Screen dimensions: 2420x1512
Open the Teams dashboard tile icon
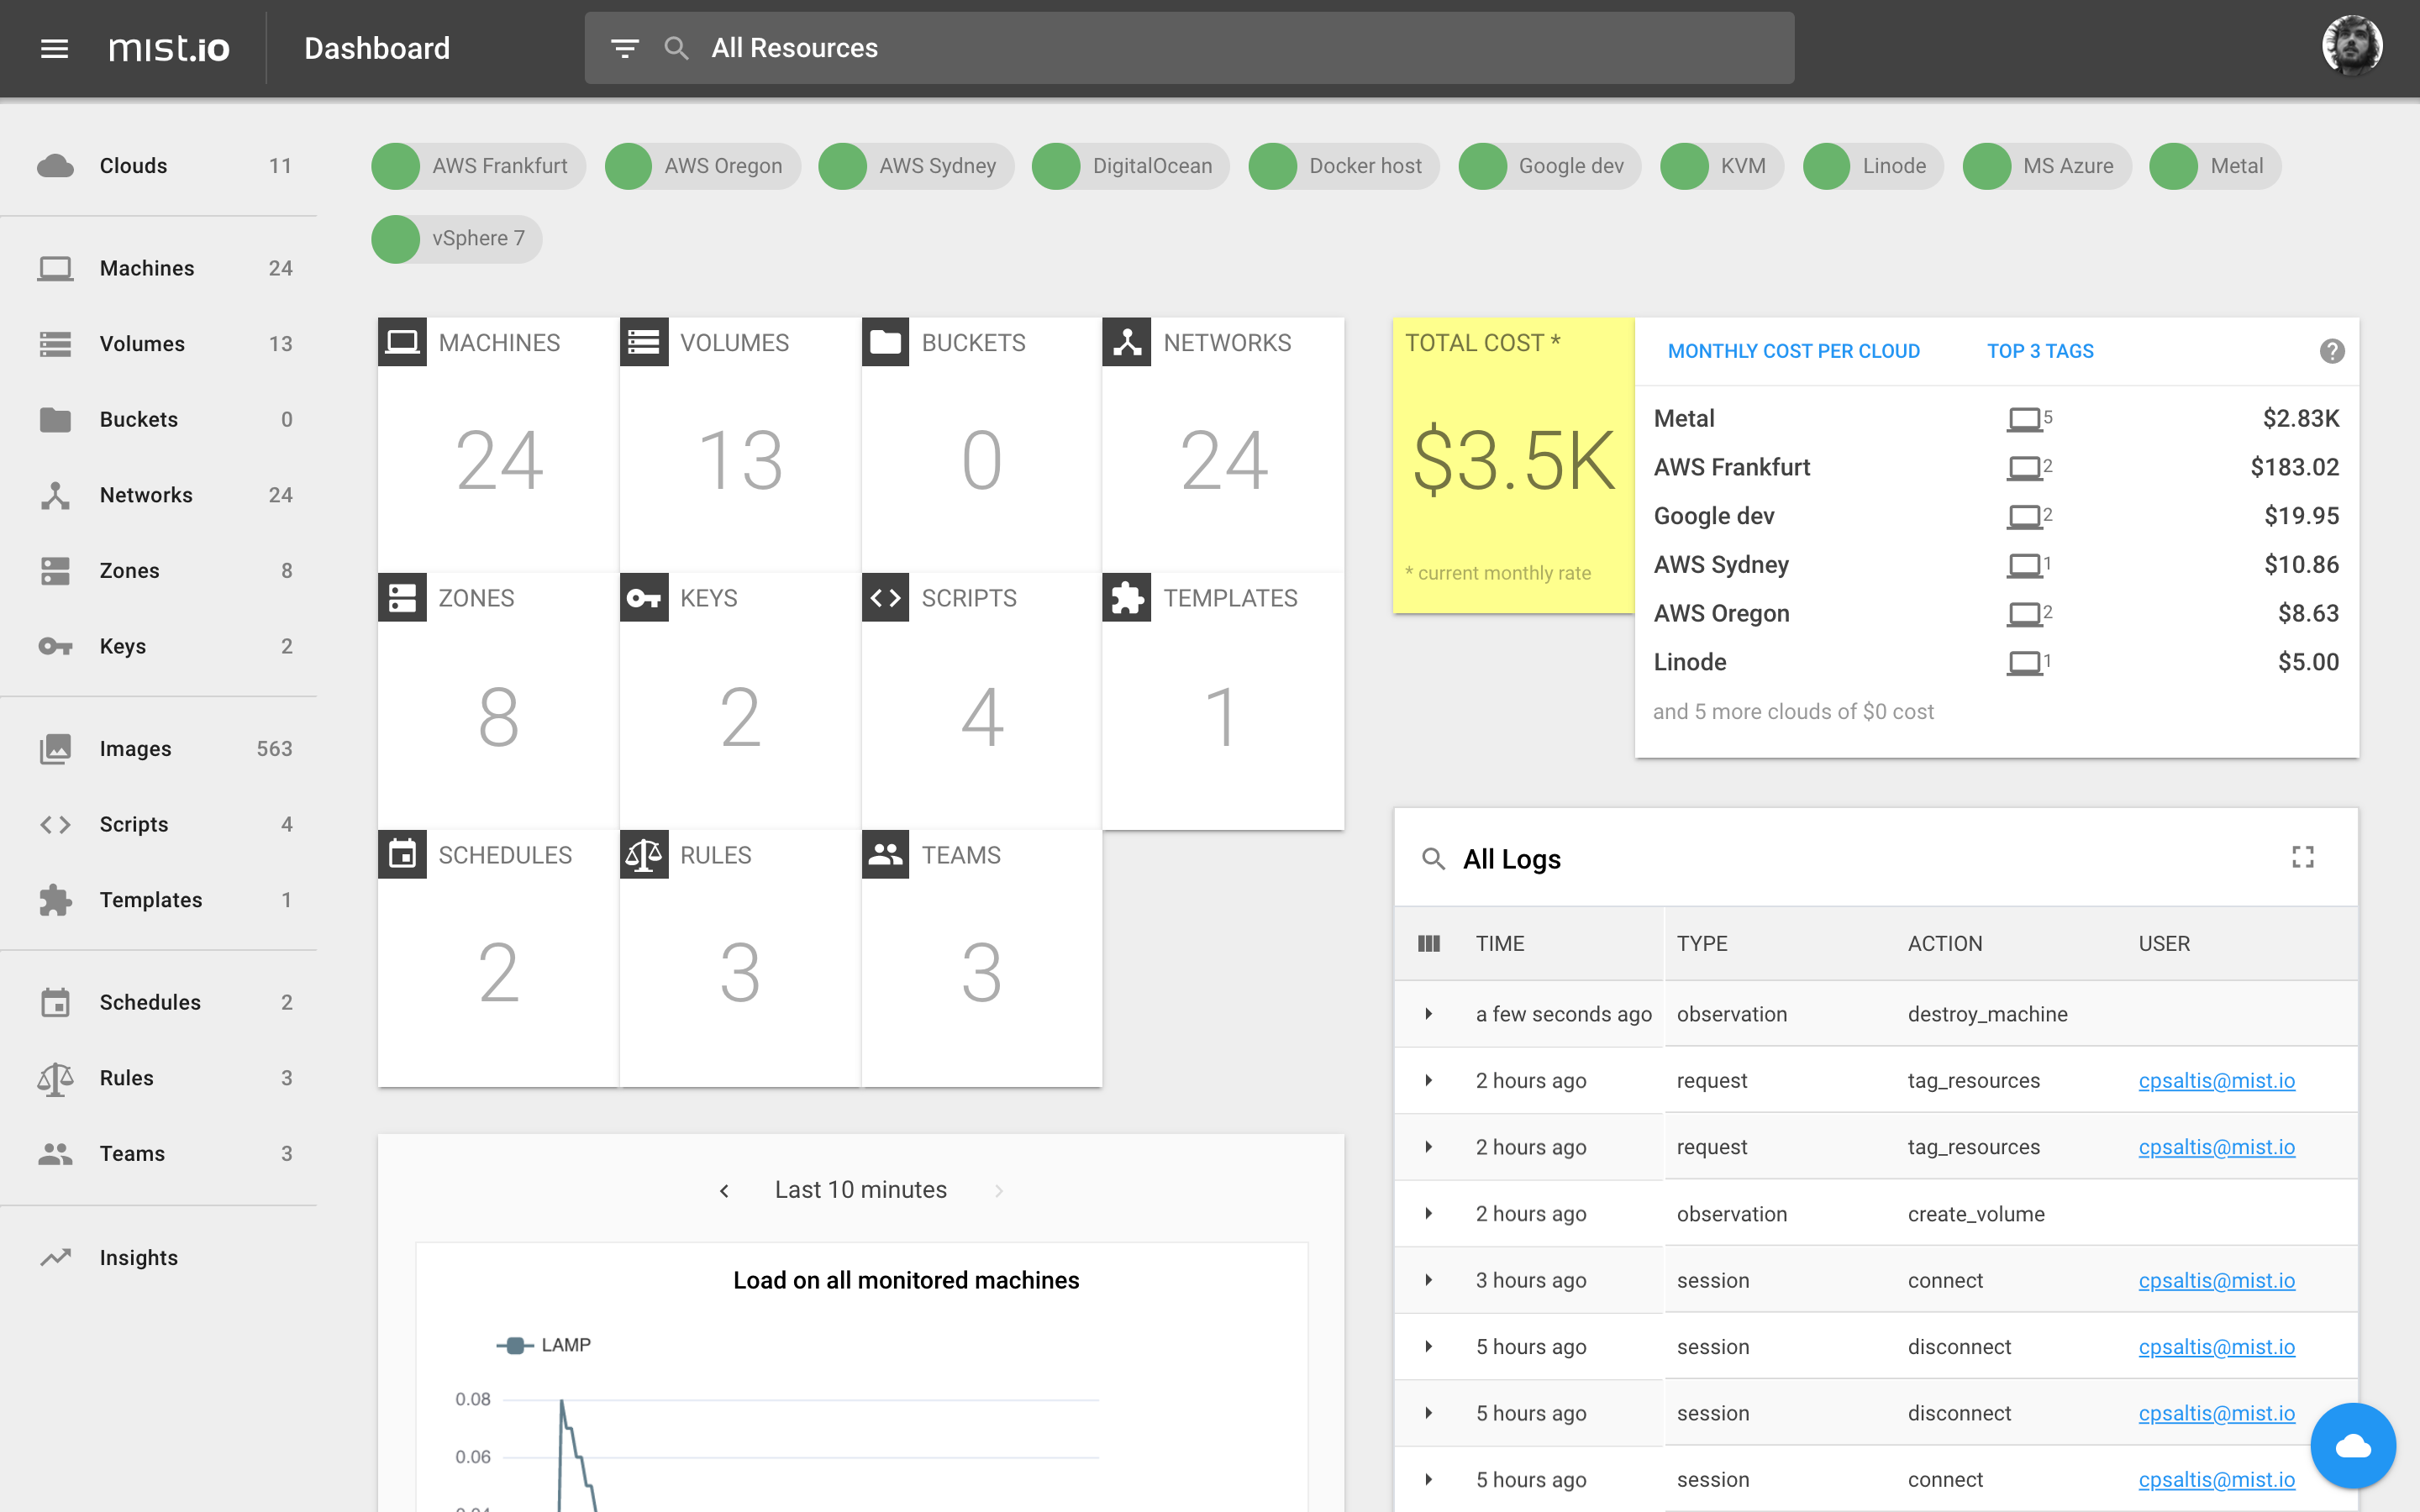pyautogui.click(x=886, y=855)
